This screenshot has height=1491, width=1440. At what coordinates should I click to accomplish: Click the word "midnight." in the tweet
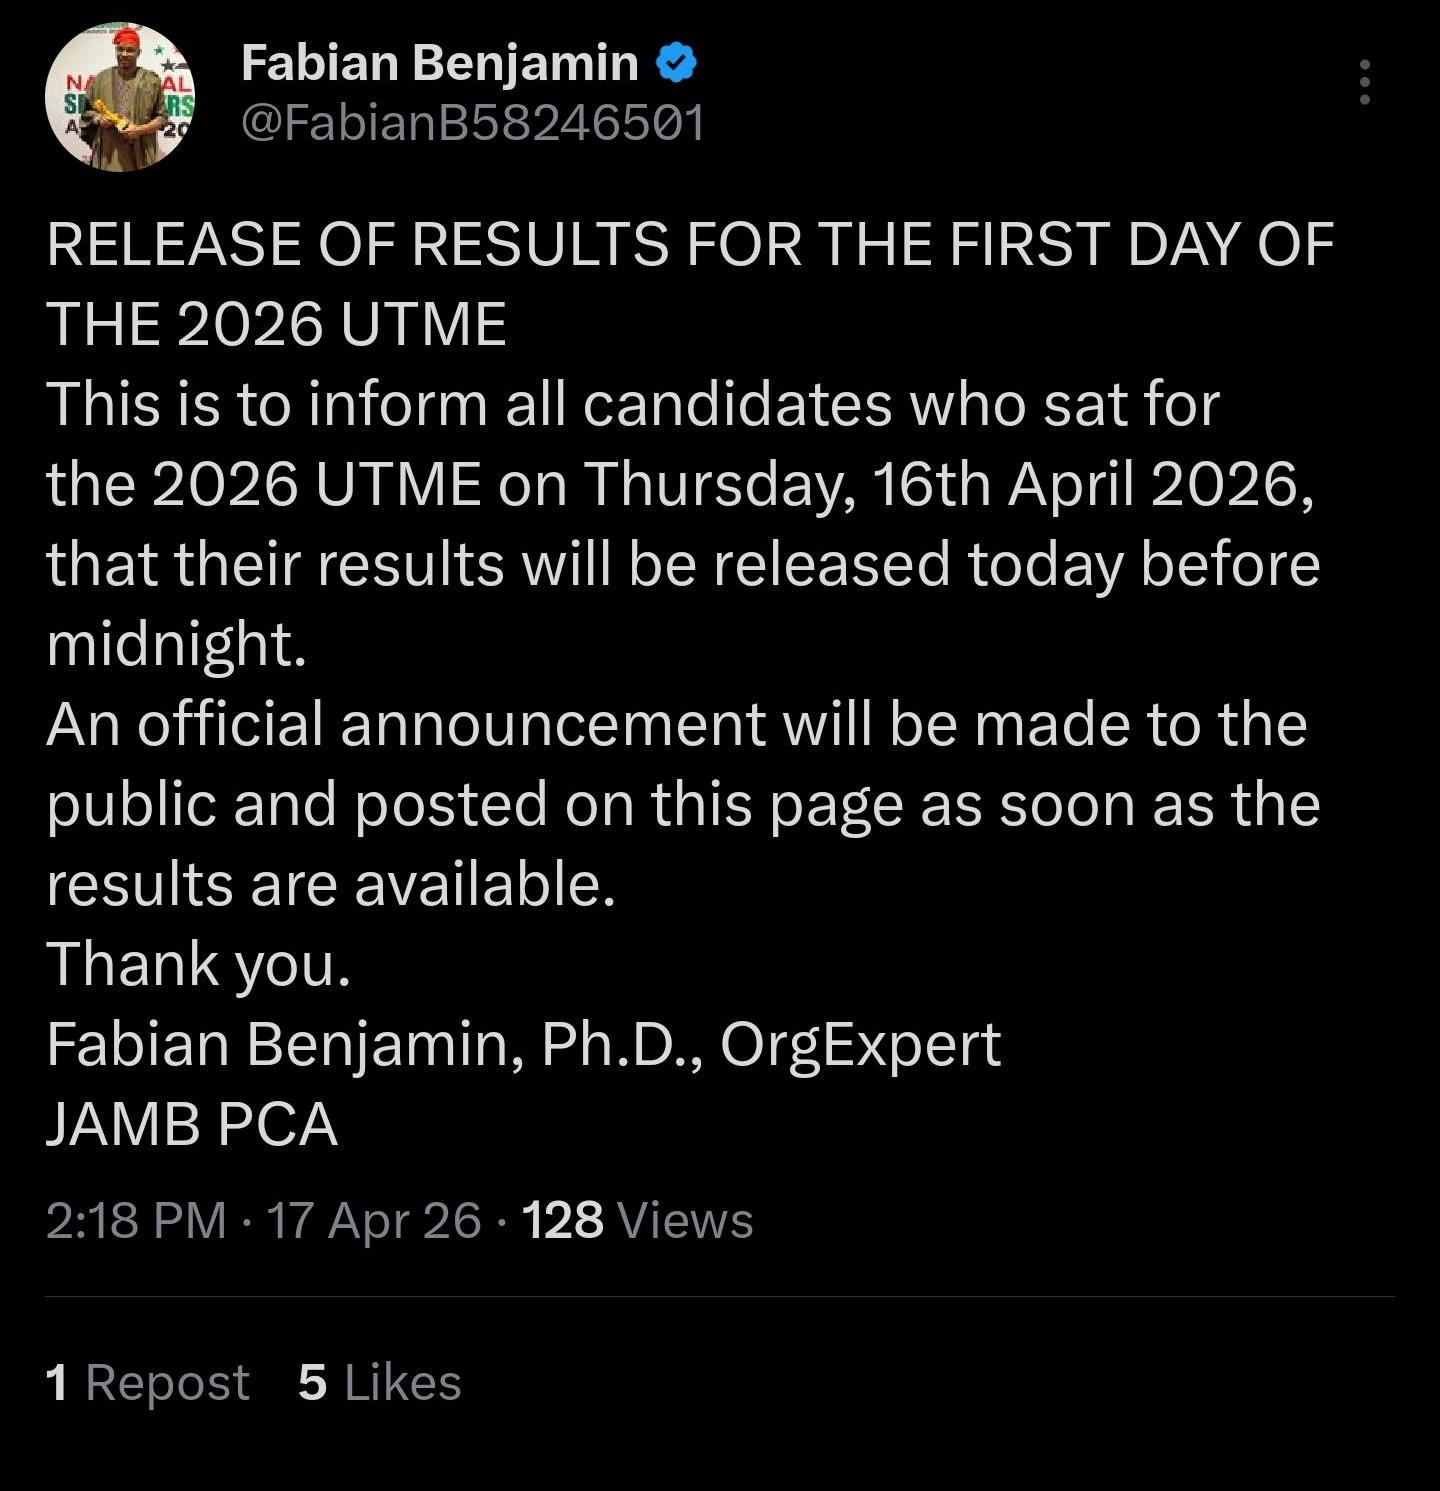tap(176, 645)
